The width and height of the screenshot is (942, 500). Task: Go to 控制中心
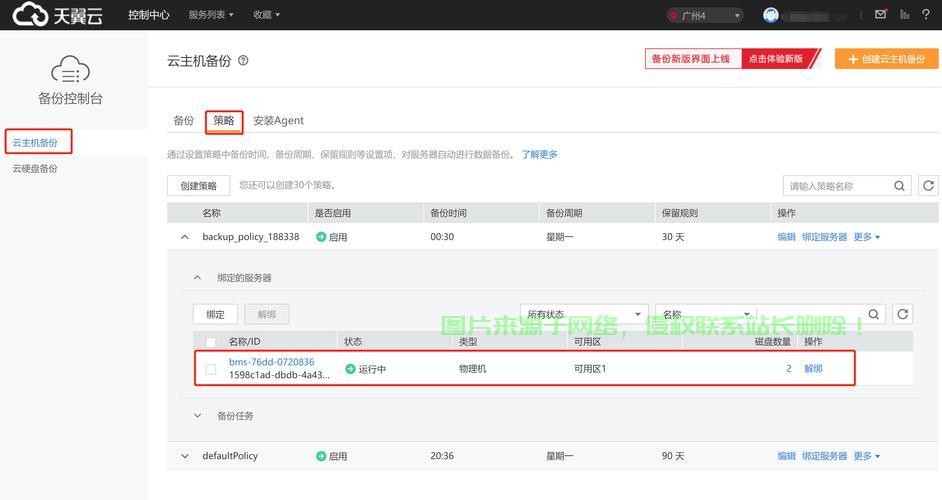(x=148, y=14)
